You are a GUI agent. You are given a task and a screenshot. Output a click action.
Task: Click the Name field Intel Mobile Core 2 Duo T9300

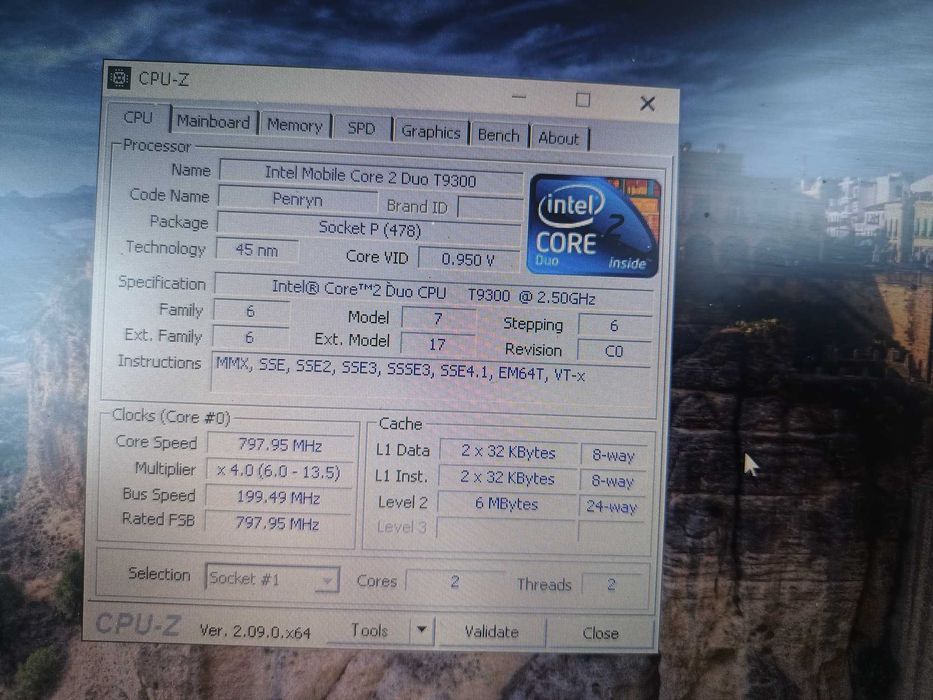[x=371, y=177]
